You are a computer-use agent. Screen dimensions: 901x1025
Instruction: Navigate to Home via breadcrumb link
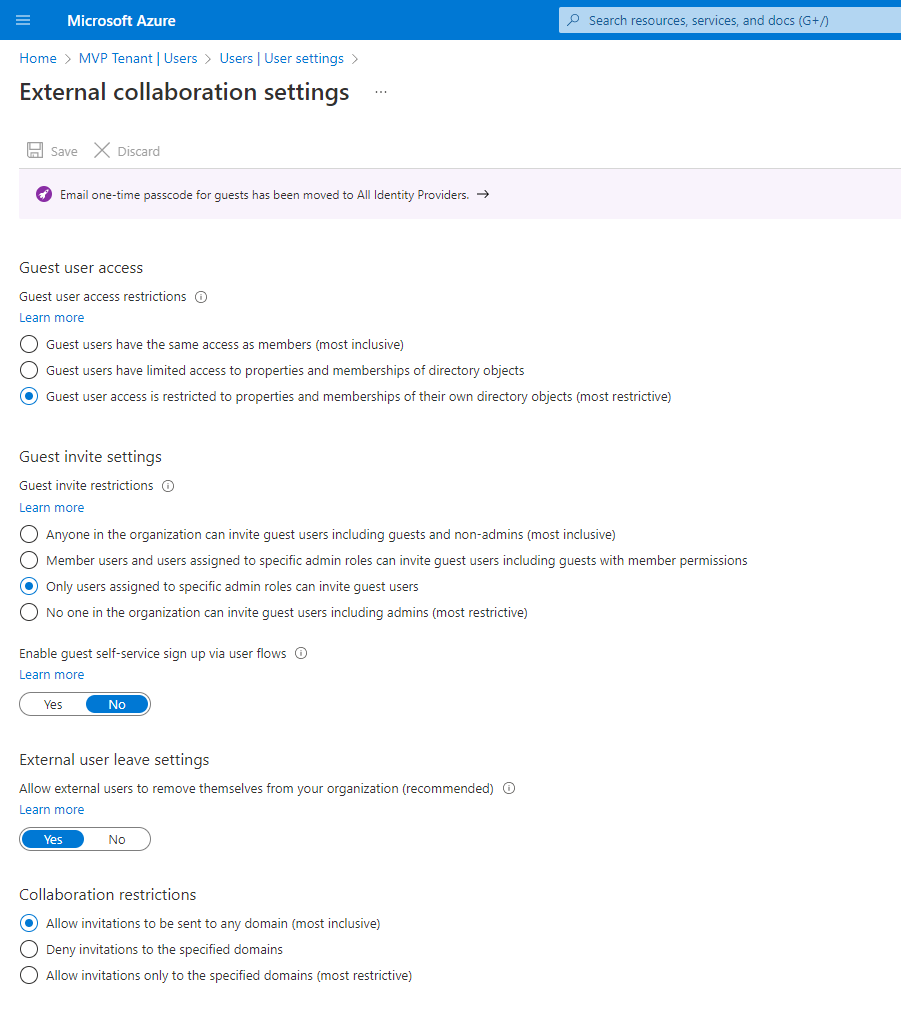(37, 58)
